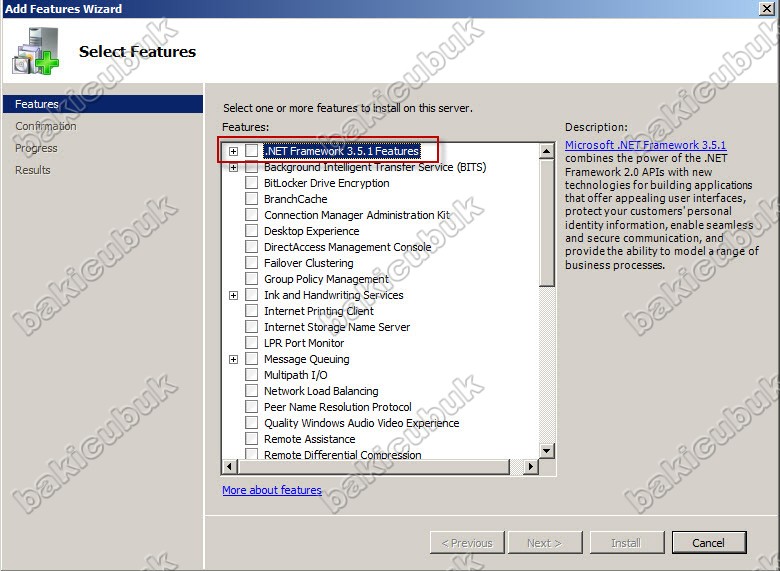Open the Microsoft .NET Framework 3.5.1 link
The image size is (780, 571).
coord(646,145)
